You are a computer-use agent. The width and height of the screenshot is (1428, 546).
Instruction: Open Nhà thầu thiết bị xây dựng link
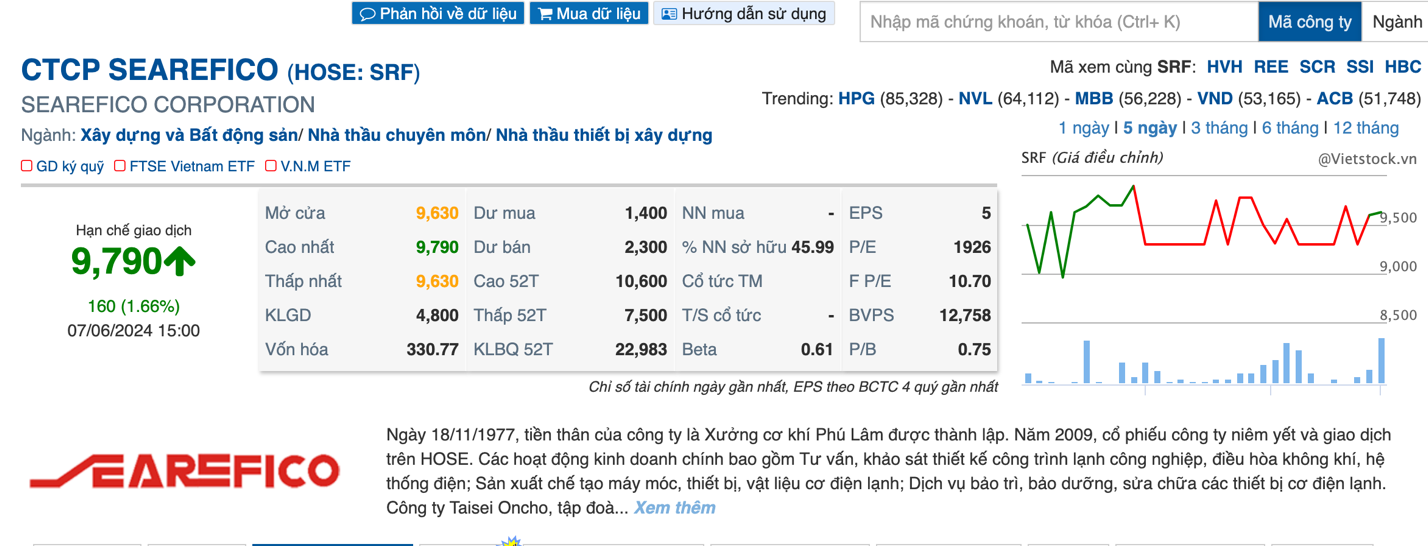coord(604,135)
